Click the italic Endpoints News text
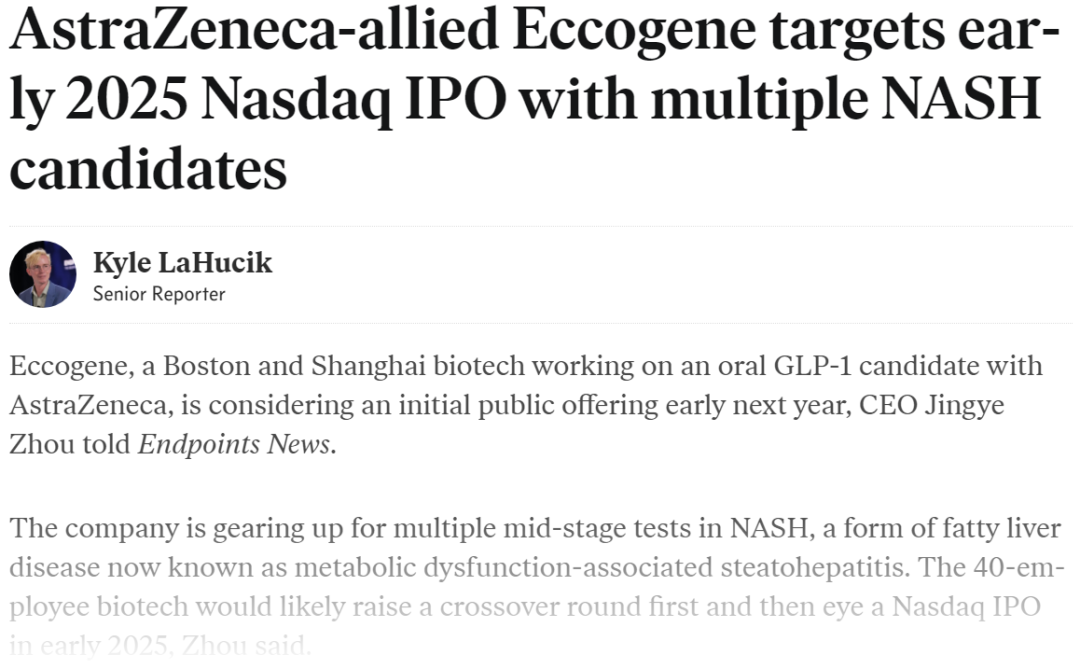The width and height of the screenshot is (1080, 669). tap(234, 444)
